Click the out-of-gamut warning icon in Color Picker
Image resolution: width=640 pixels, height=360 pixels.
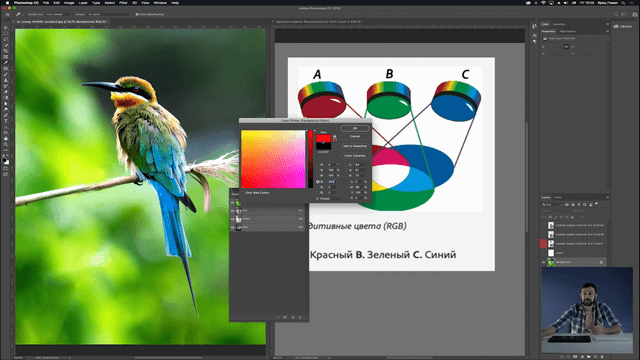[x=335, y=136]
